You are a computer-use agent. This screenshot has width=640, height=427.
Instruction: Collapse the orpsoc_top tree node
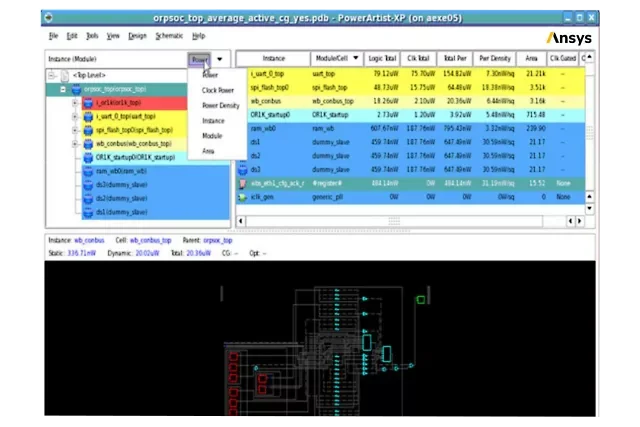coord(63,89)
